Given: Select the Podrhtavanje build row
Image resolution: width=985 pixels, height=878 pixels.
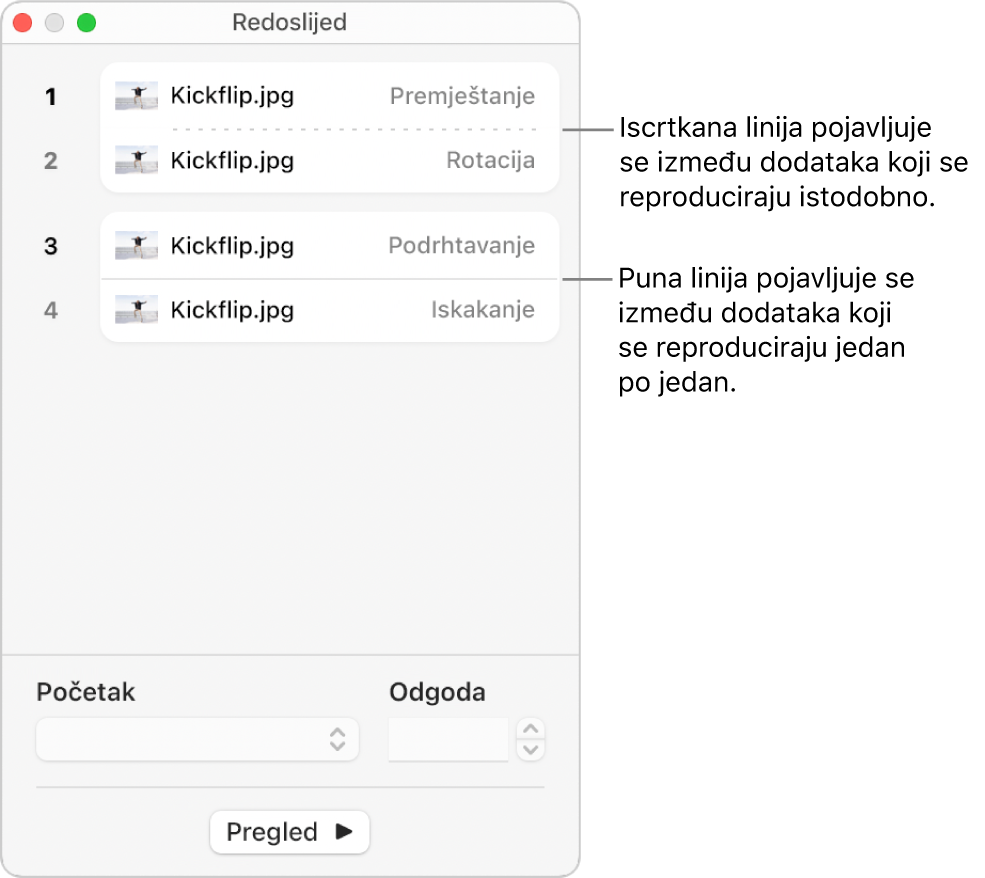Looking at the screenshot, I should (329, 246).
